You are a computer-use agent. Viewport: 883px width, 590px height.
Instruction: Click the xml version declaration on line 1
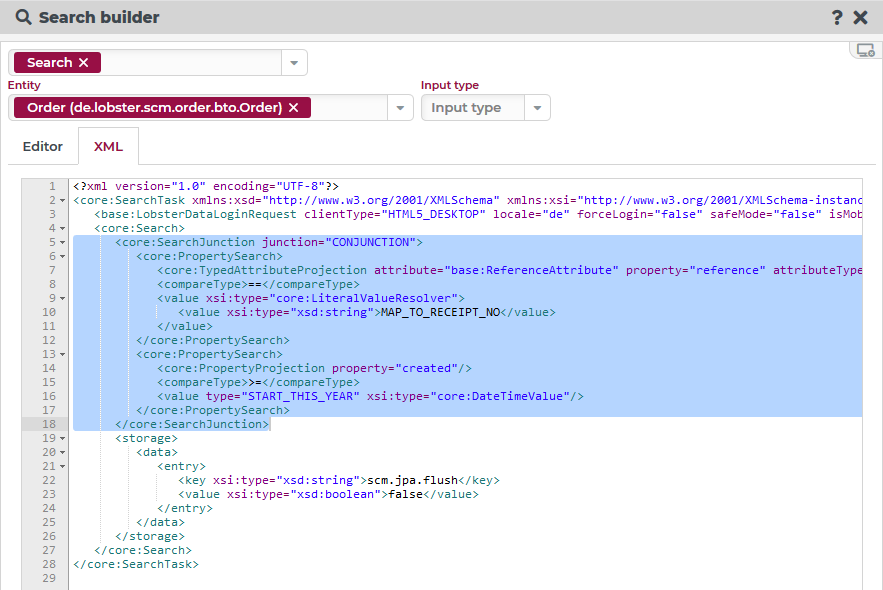click(x=206, y=186)
